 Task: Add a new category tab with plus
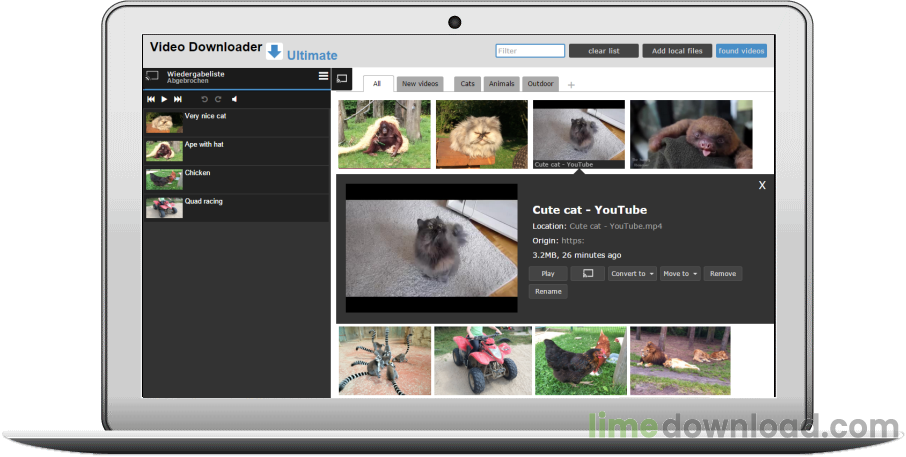571,85
